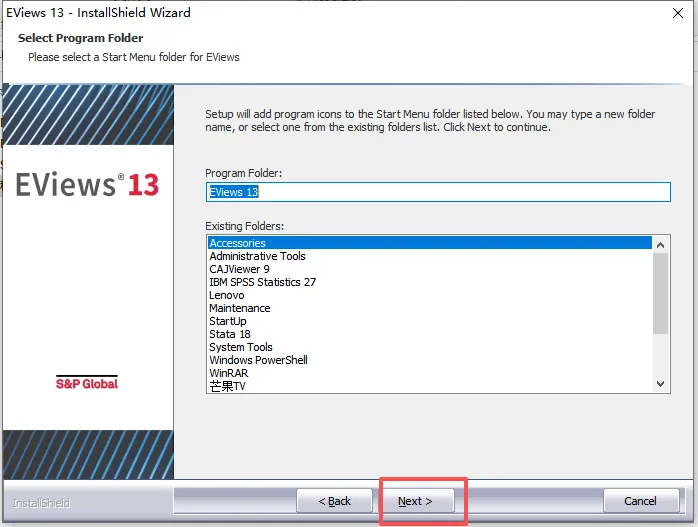
Task: Select Maintenance in the folder list
Action: click(x=430, y=308)
